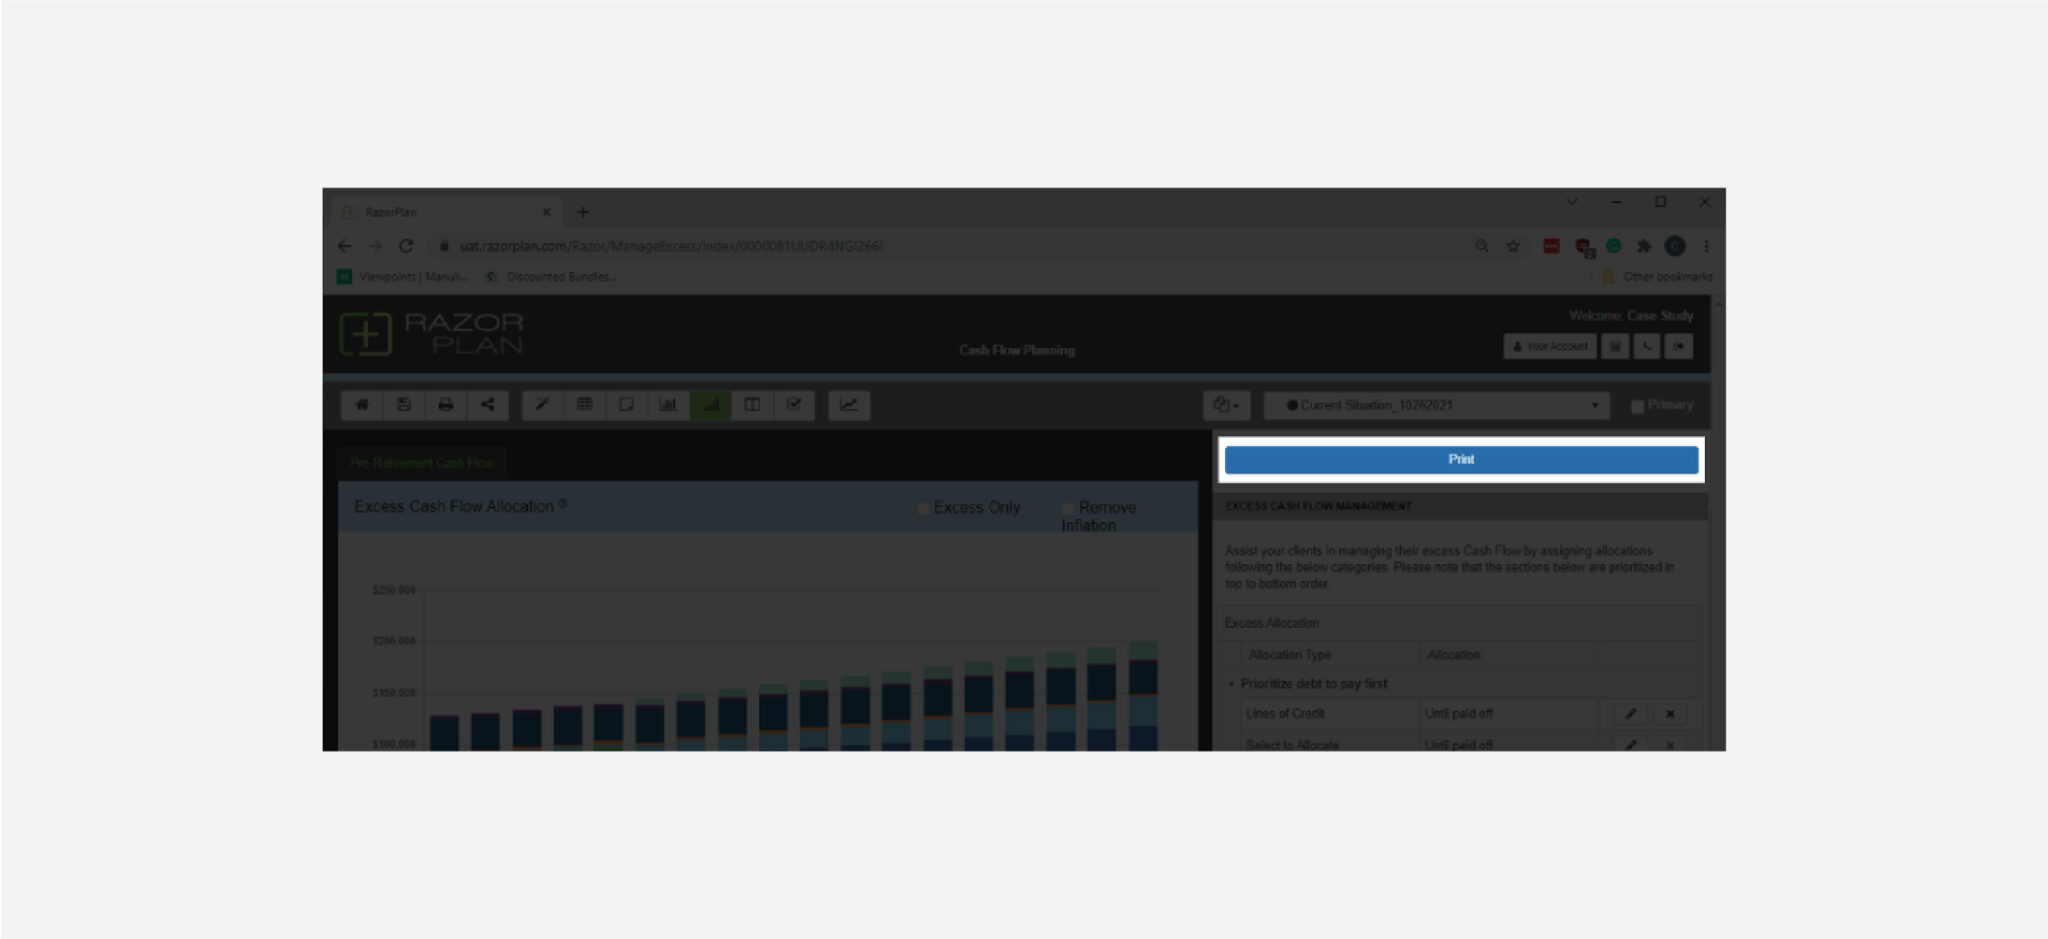Click the phone contact icon in the header
Screen dimensions: 2048x939
pyautogui.click(x=1646, y=347)
